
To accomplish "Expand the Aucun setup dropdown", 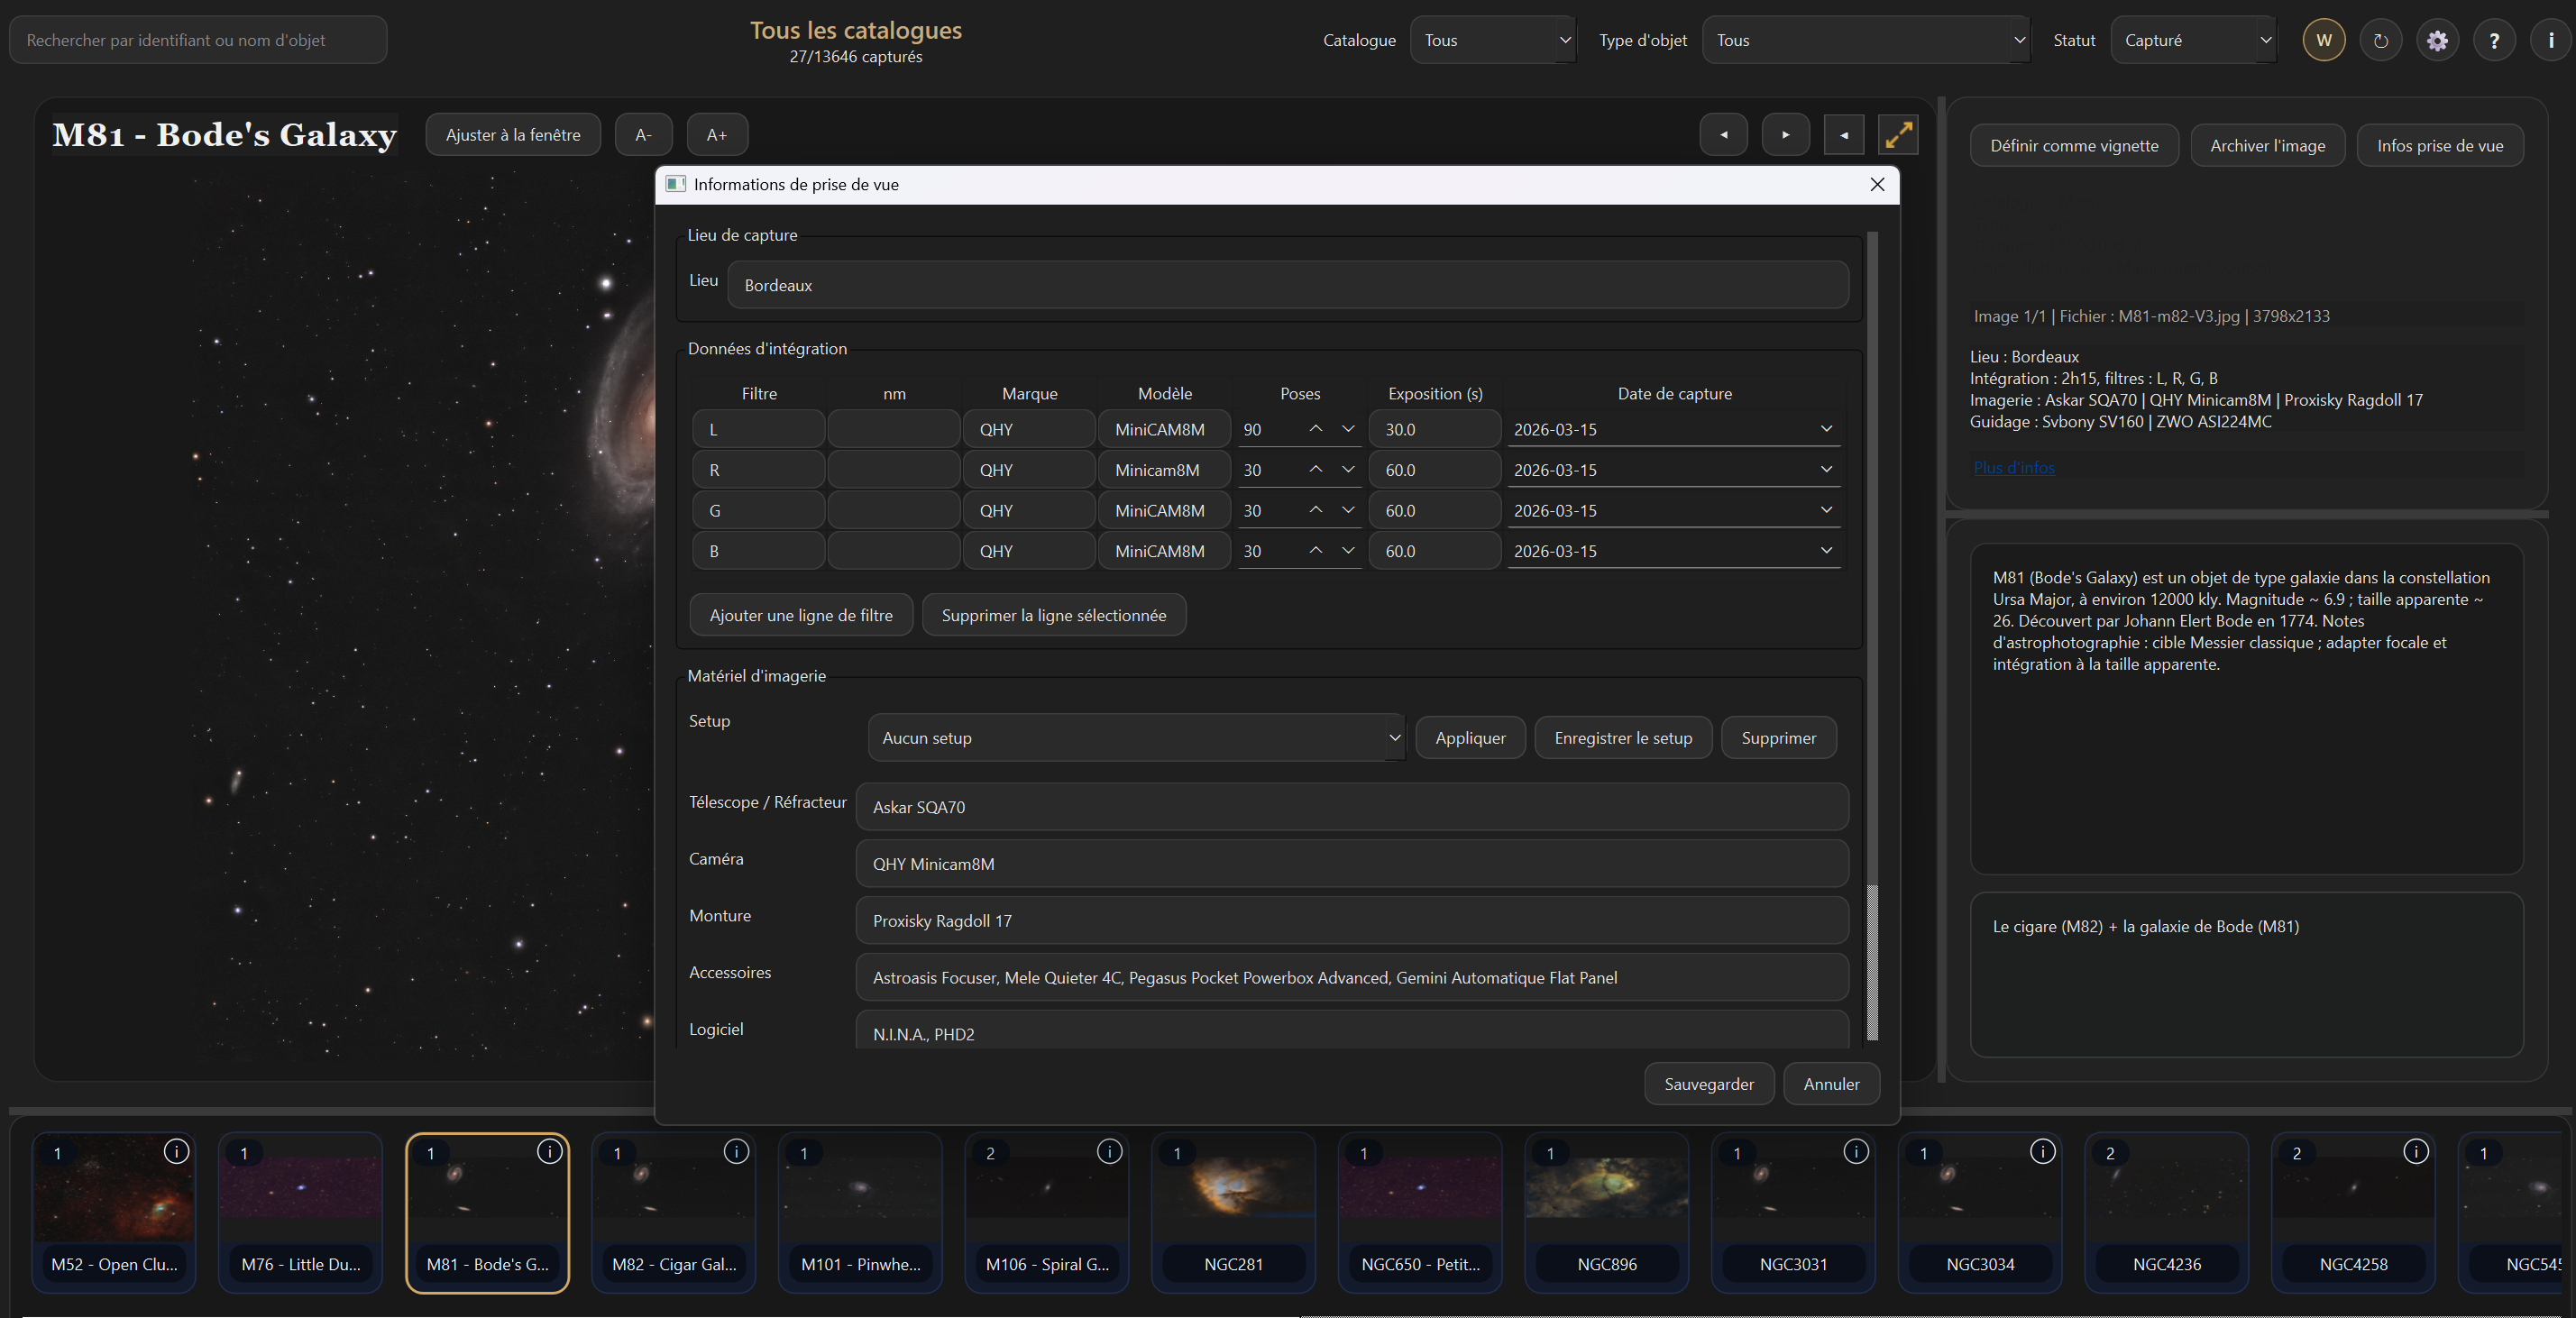I will point(1136,738).
